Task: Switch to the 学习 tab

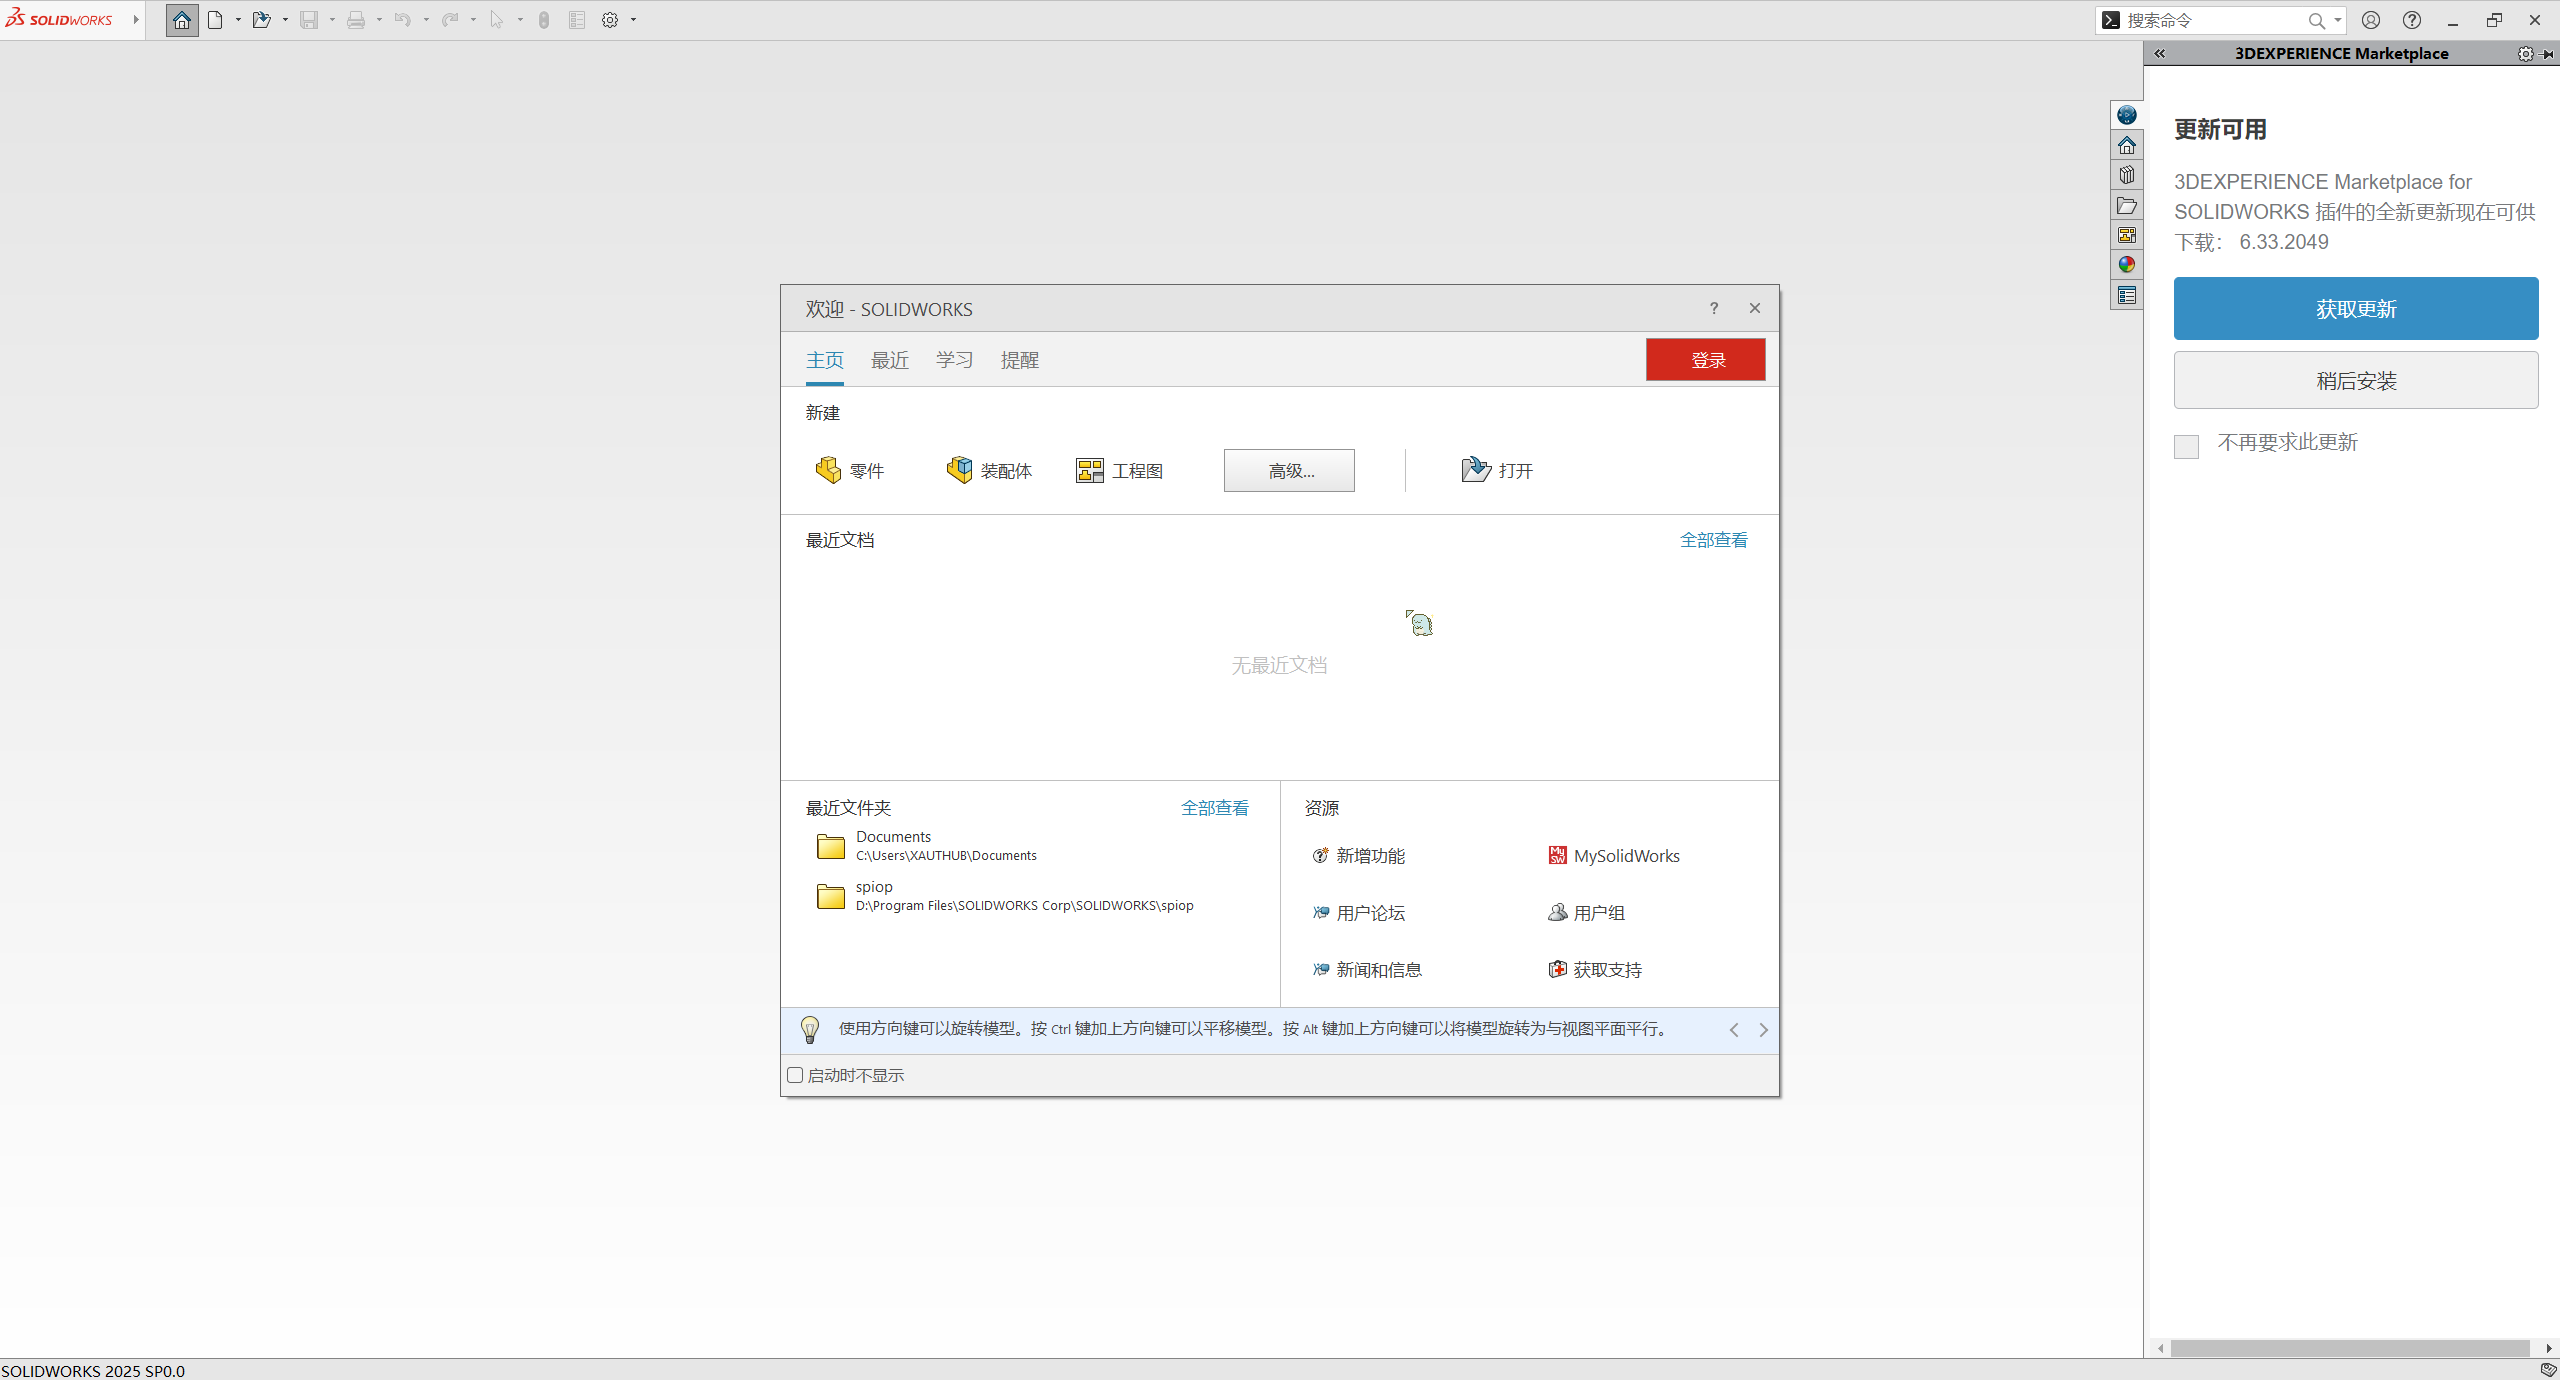Action: (955, 360)
